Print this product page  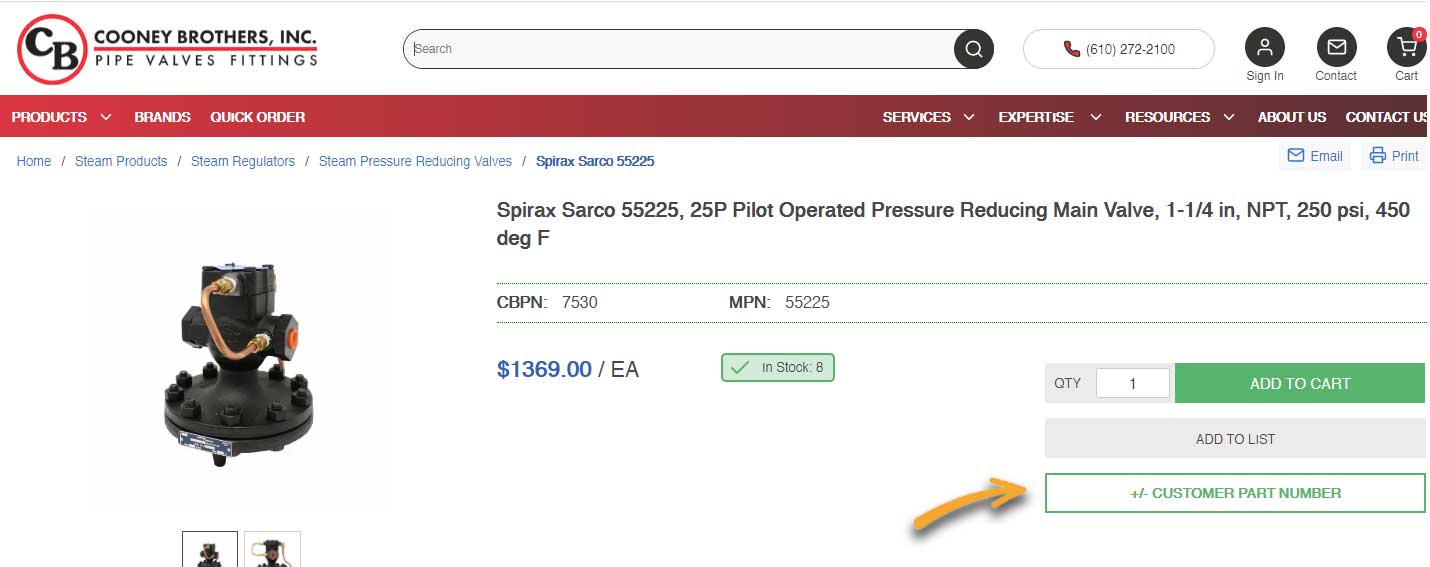[1394, 156]
